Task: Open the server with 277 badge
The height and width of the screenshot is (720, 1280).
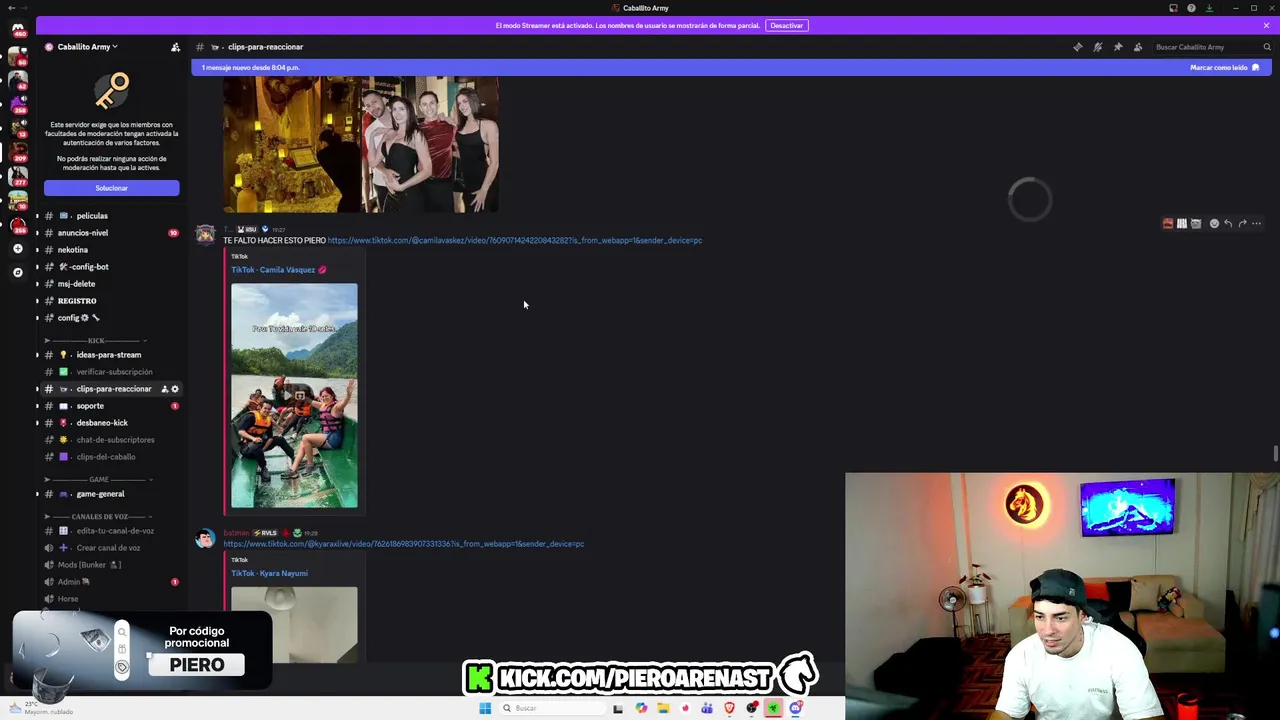Action: (x=17, y=177)
